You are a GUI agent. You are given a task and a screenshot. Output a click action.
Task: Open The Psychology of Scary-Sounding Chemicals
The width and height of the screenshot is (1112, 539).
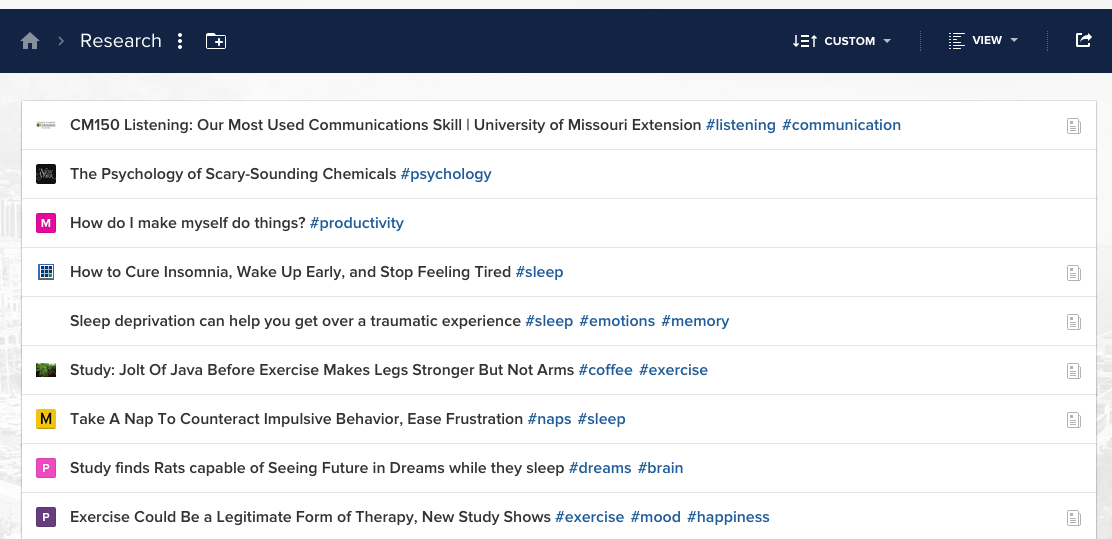(233, 174)
